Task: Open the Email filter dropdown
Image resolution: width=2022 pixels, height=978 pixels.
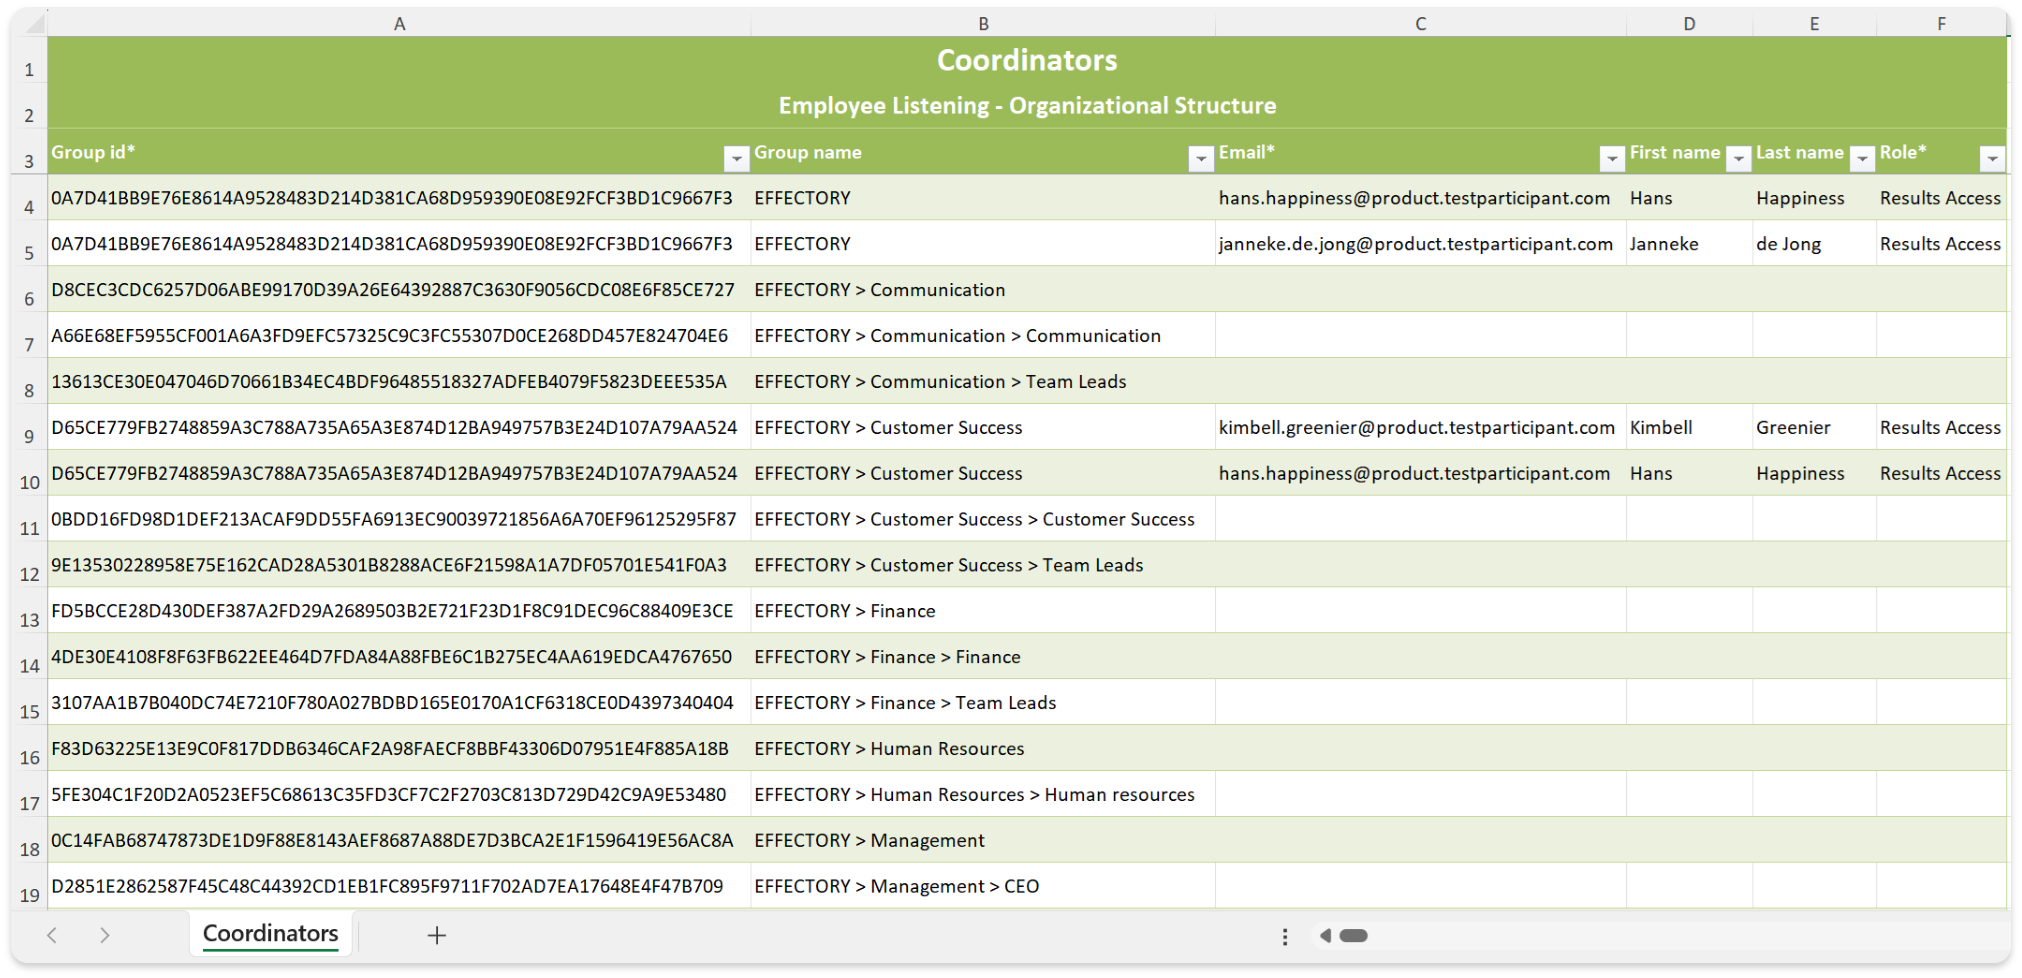Action: pyautogui.click(x=1611, y=158)
